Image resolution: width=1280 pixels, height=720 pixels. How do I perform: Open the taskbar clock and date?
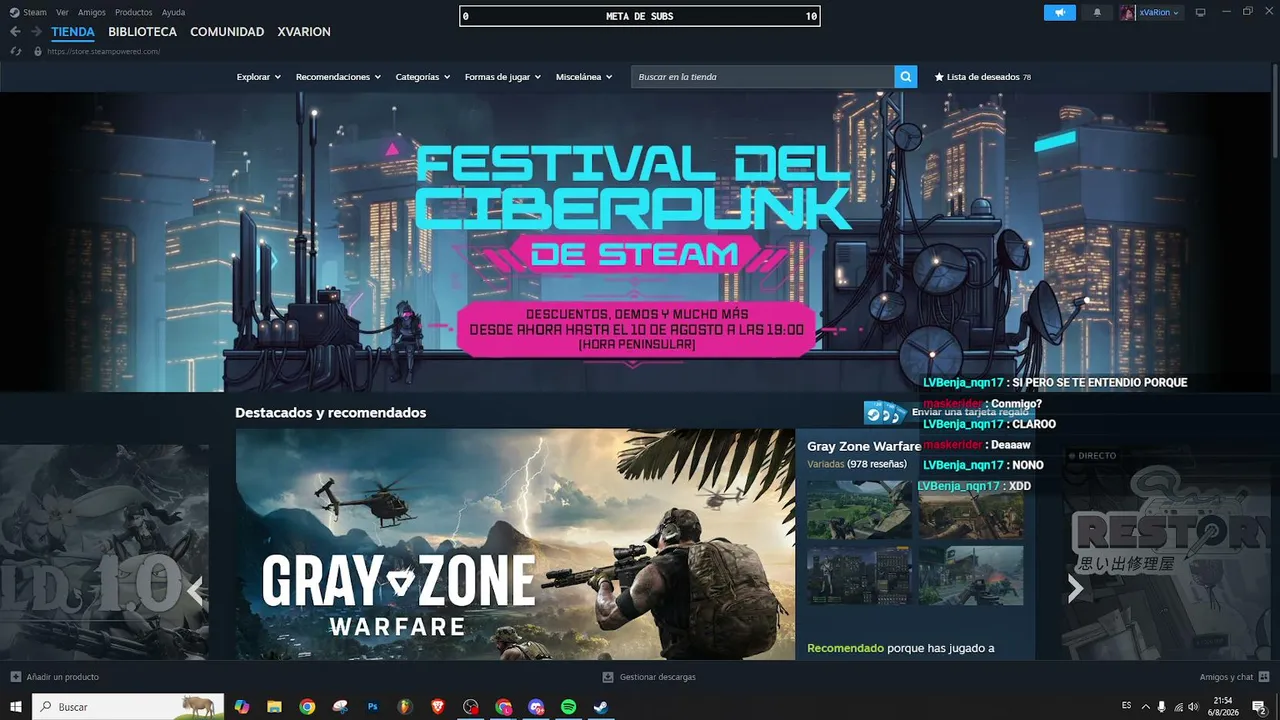tap(1223, 707)
